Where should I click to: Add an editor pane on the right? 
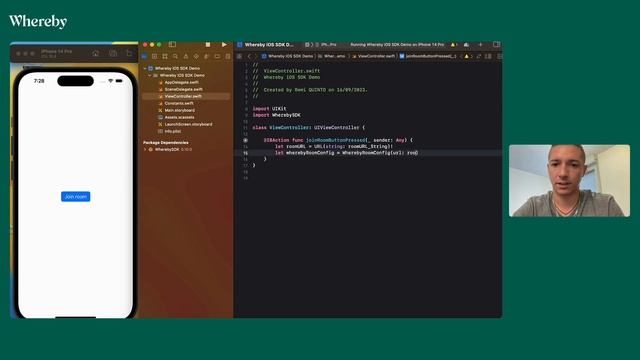499,56
